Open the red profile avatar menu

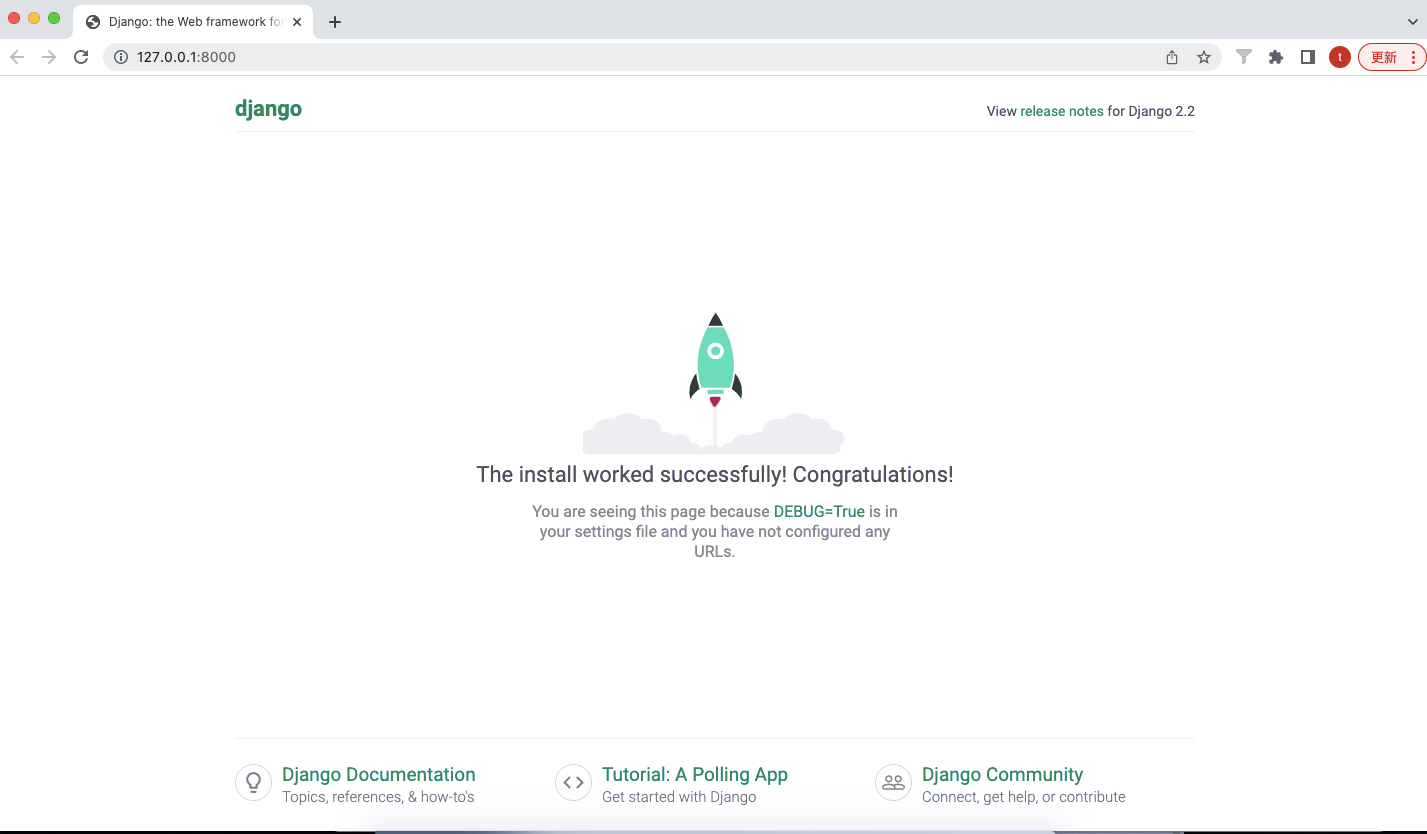point(1340,57)
